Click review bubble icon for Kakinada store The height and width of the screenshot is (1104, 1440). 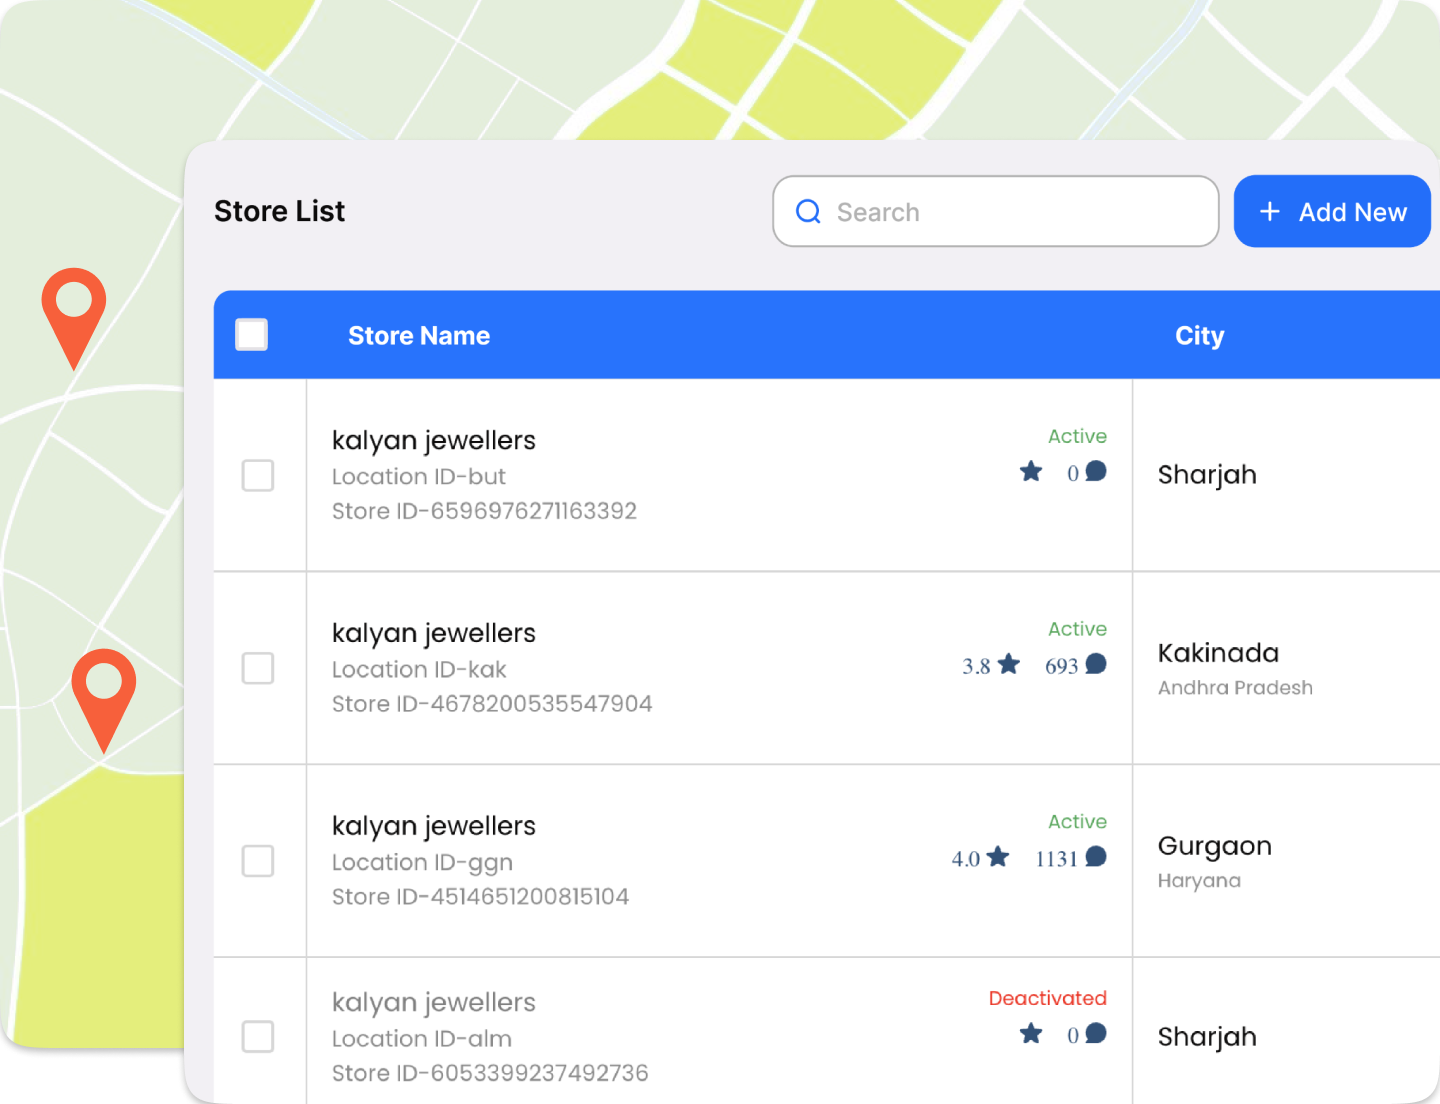pyautogui.click(x=1096, y=665)
